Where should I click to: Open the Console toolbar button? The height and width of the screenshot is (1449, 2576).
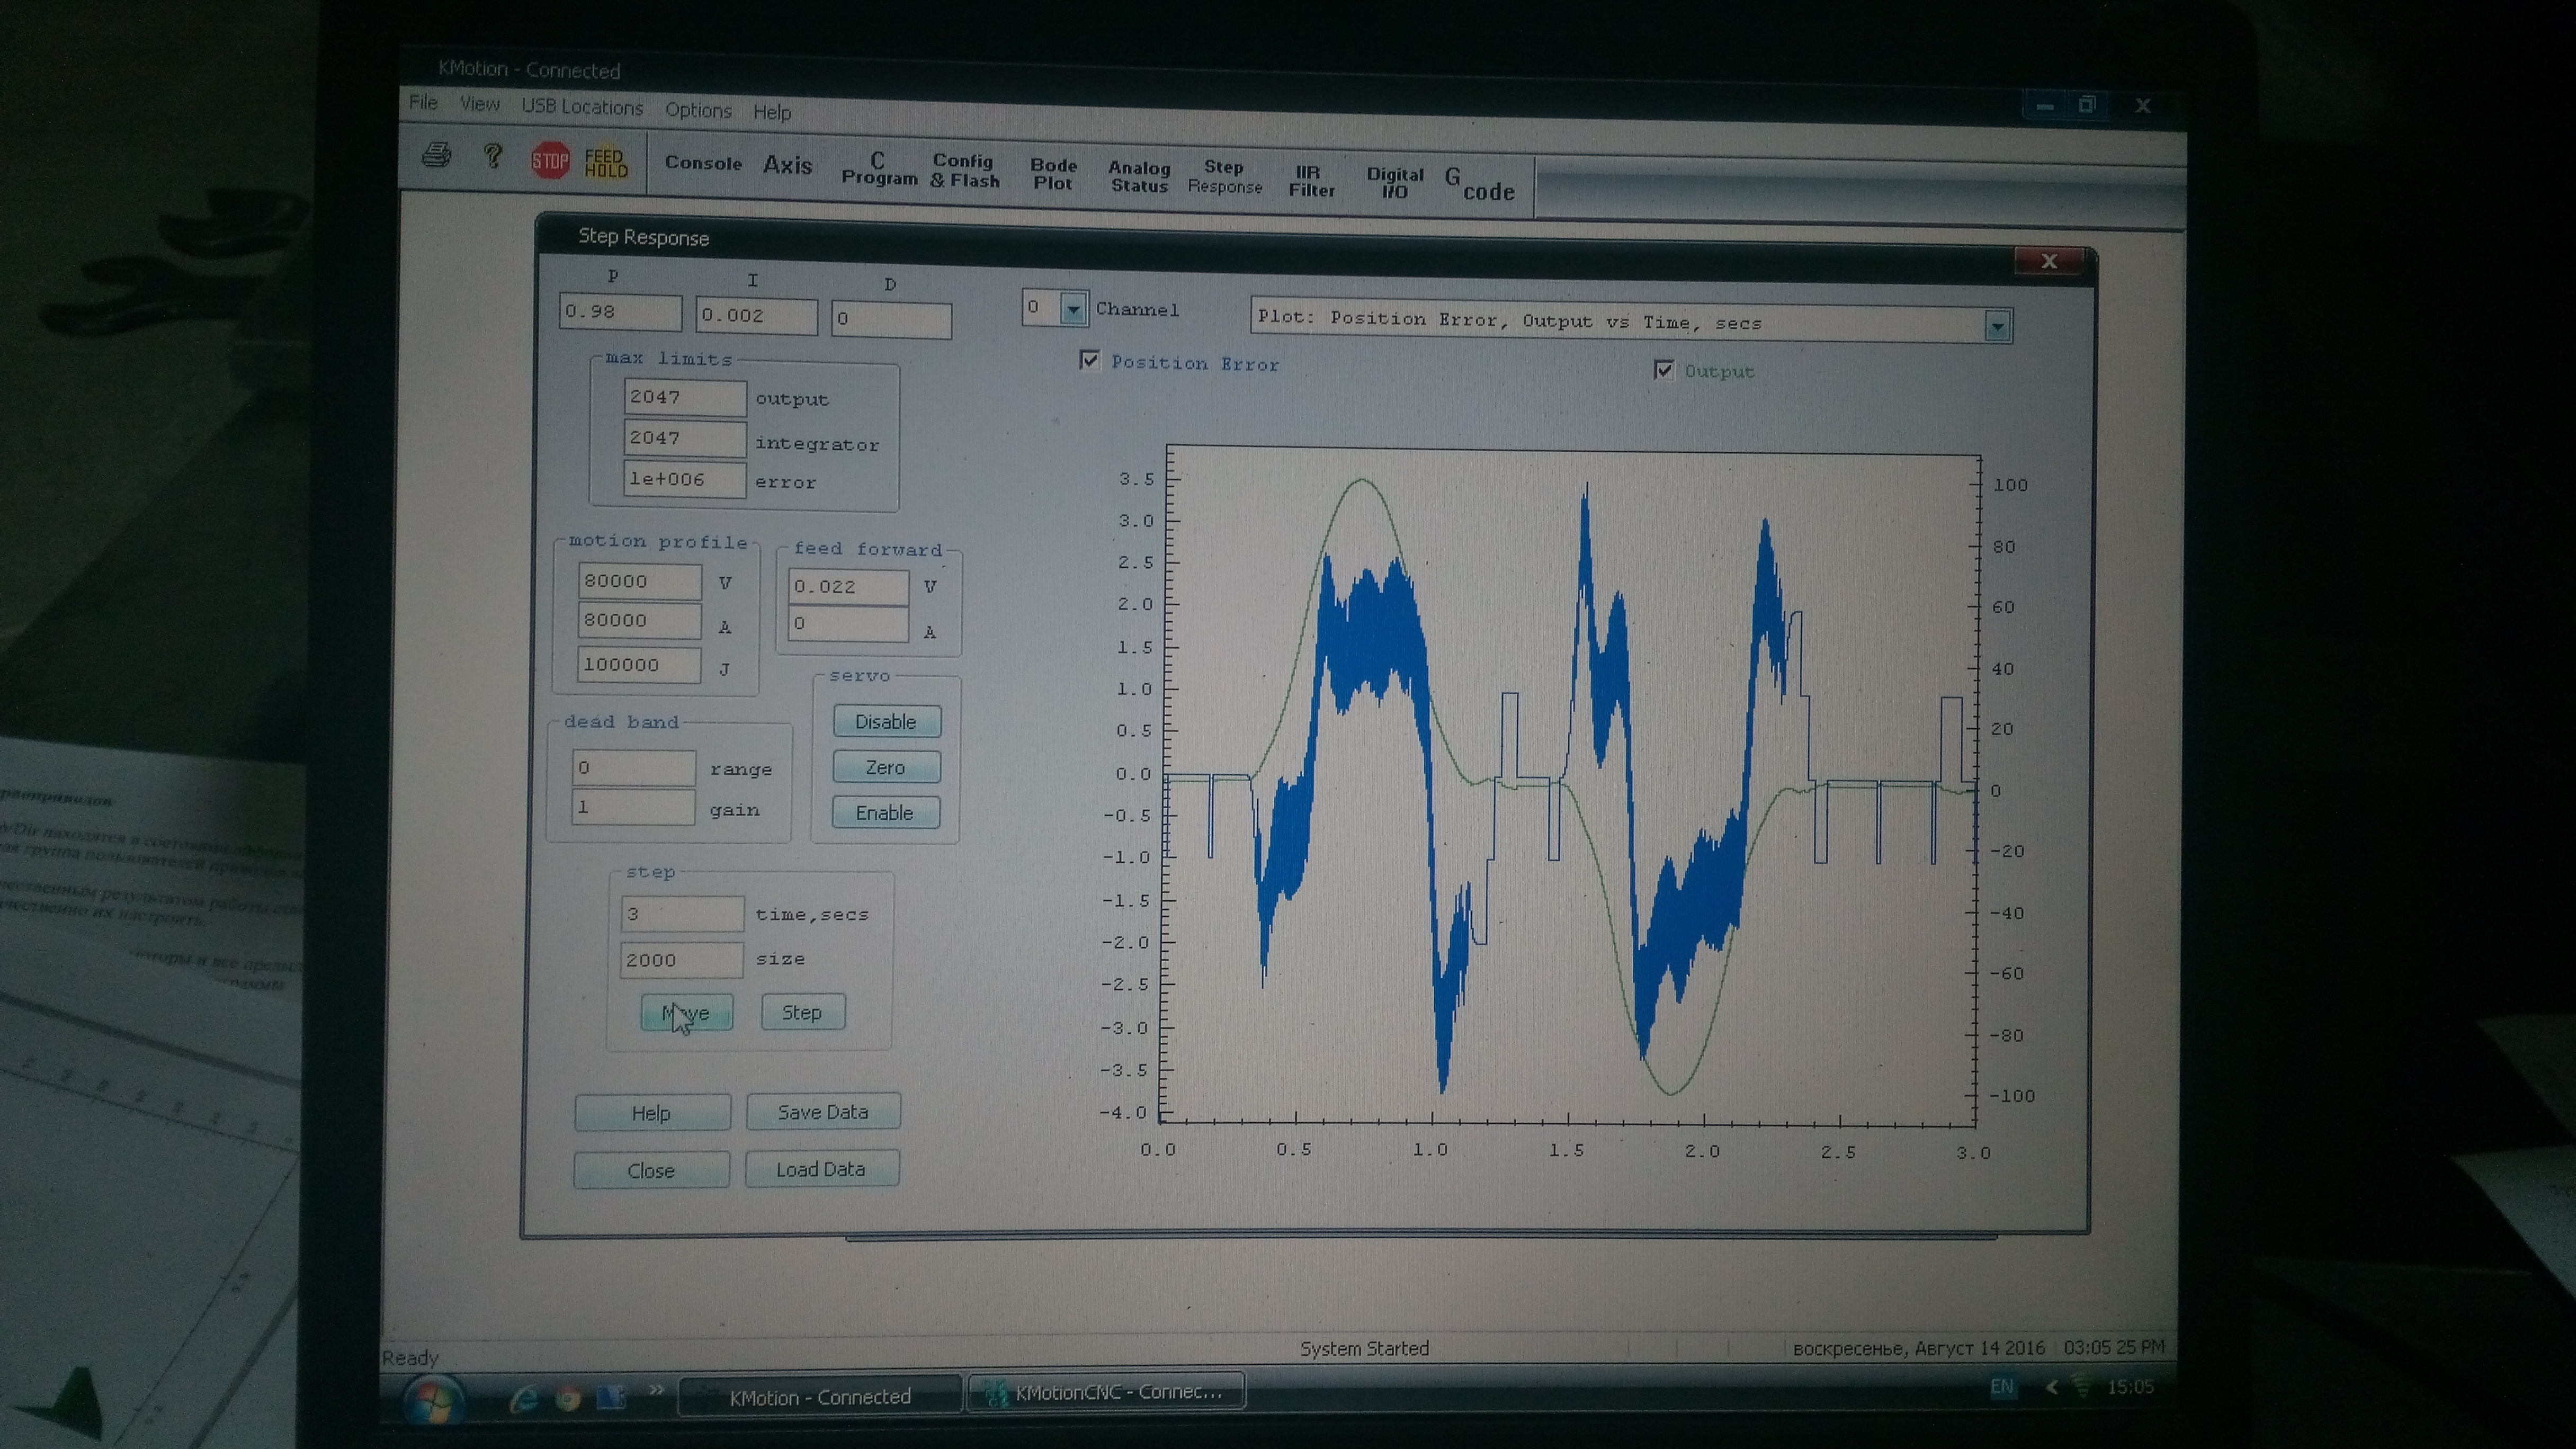(703, 163)
